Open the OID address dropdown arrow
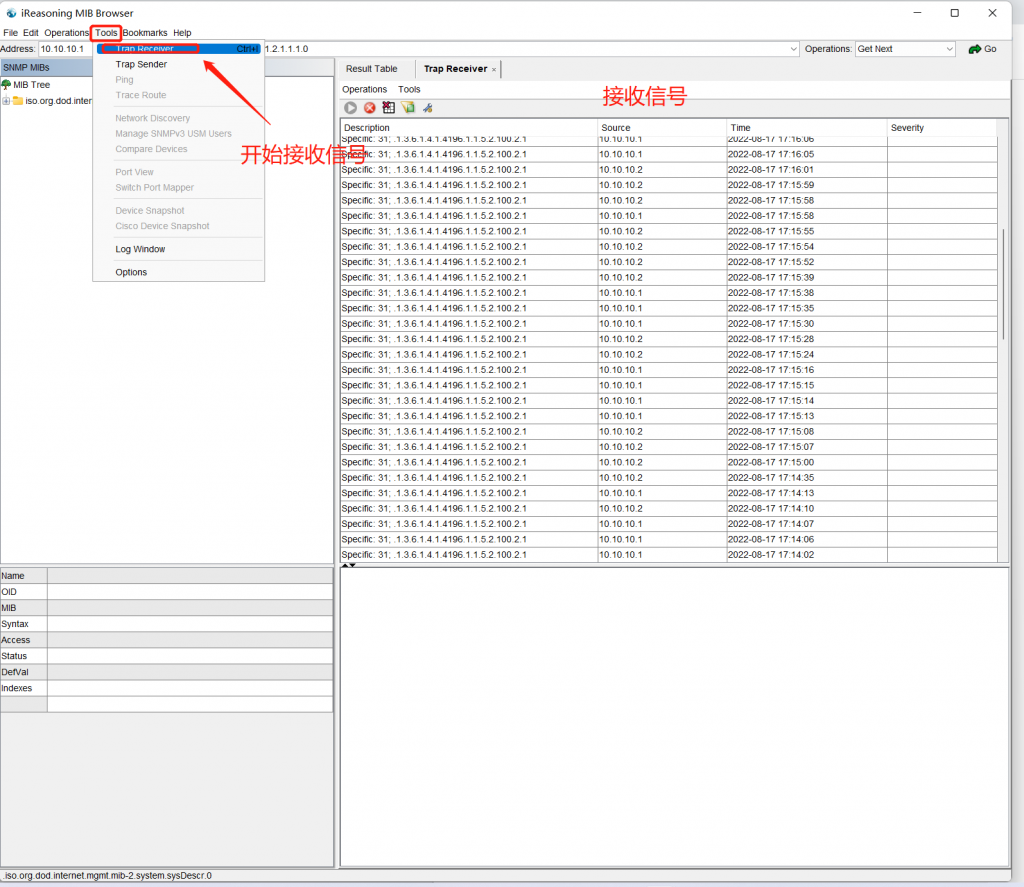This screenshot has height=887, width=1024. [793, 49]
